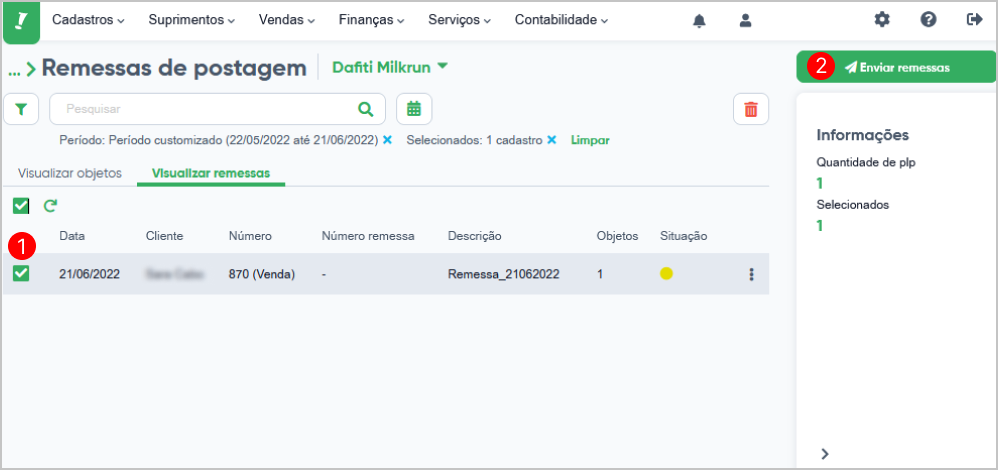Click breadcrumb ellipsis before Remessas

coord(14,71)
